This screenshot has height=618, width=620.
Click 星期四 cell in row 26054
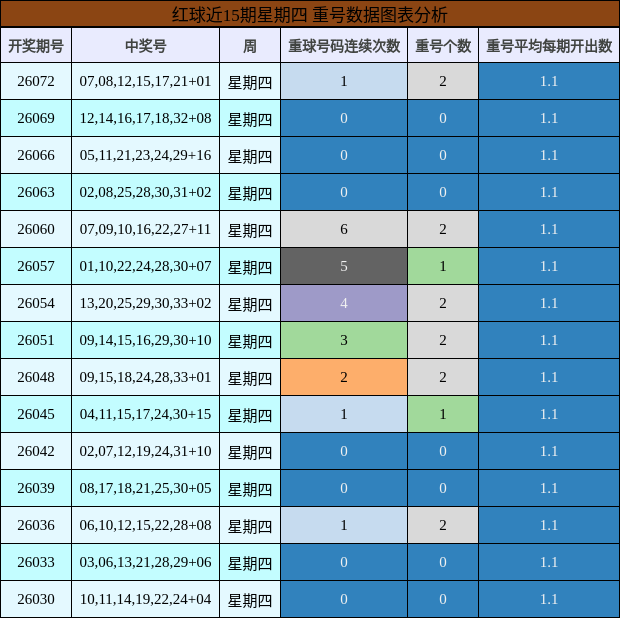coord(250,304)
